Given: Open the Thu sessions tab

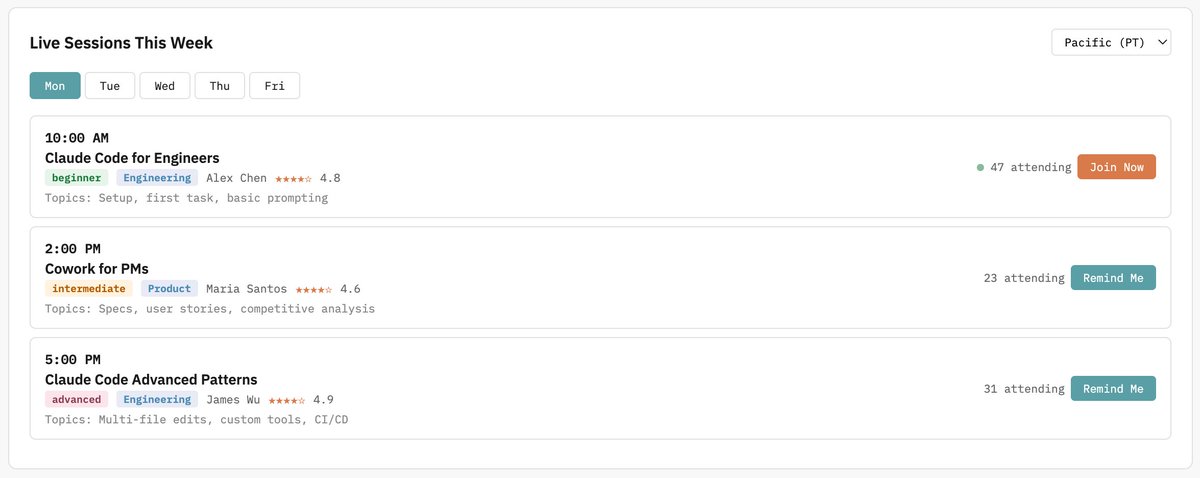Looking at the screenshot, I should click(x=220, y=86).
